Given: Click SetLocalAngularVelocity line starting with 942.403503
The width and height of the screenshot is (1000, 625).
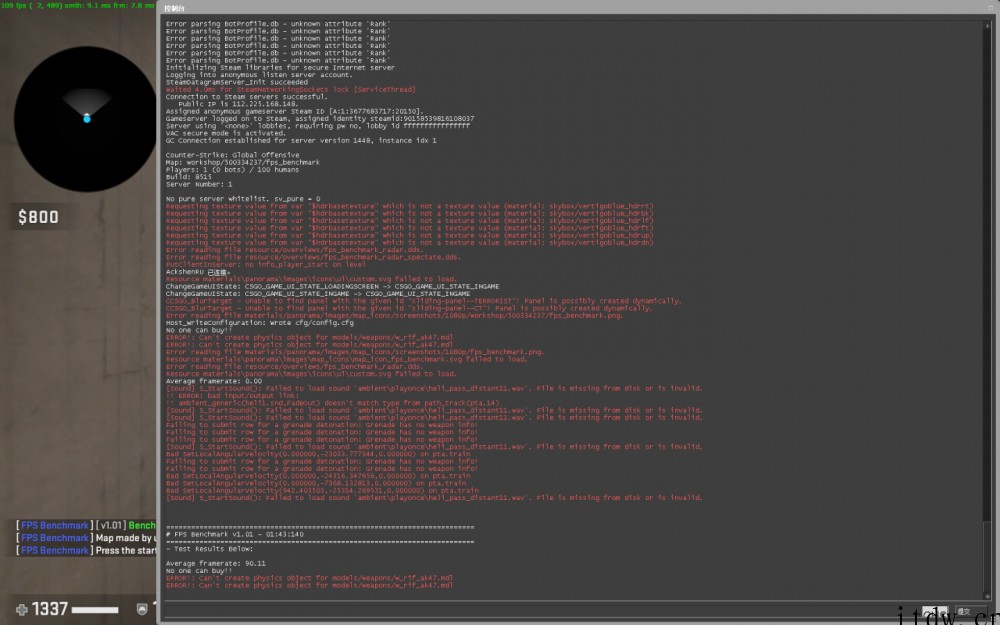Looking at the screenshot, I should 322,490.
